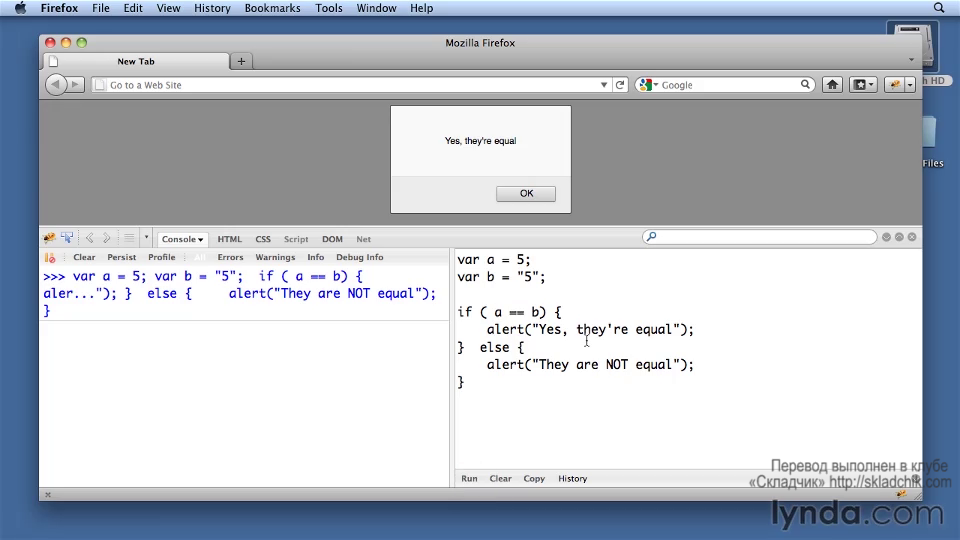Toggle the Errors console filter

tap(230, 257)
